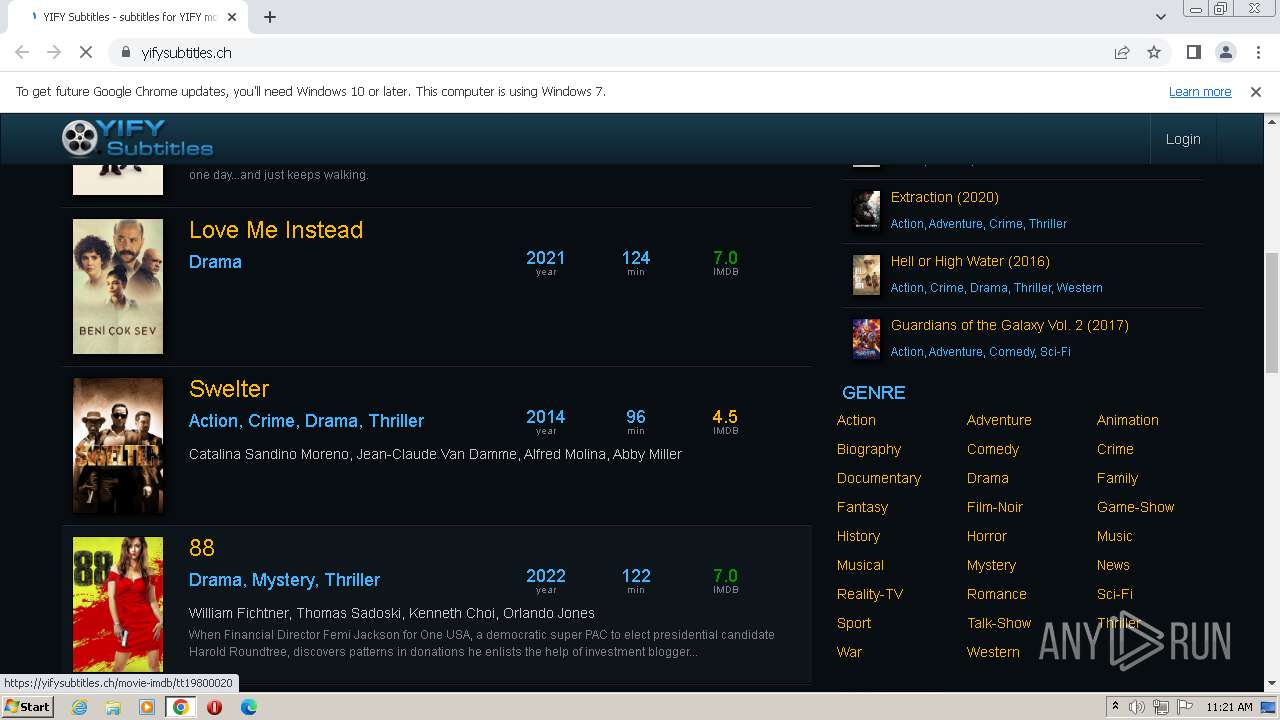The height and width of the screenshot is (720, 1280).
Task: Click the YIFY Subtitles browser tab
Action: click(x=130, y=17)
